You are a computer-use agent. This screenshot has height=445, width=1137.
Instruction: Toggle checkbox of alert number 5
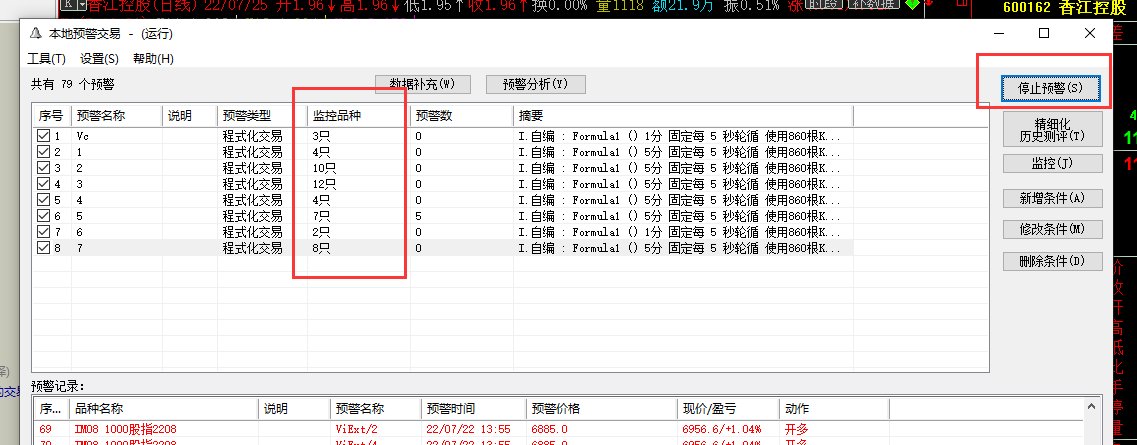click(44, 199)
